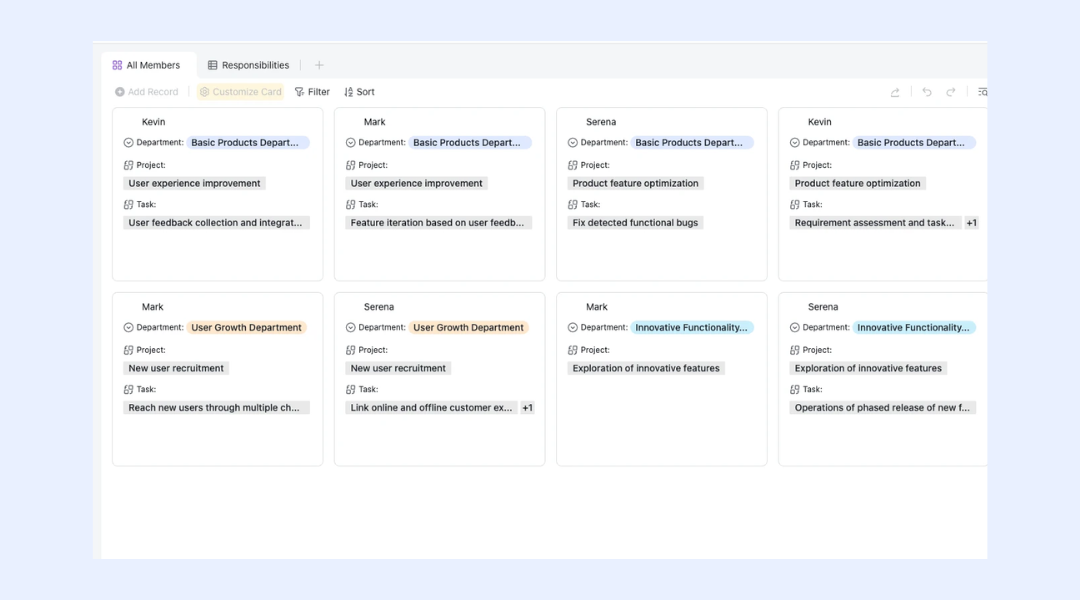The width and height of the screenshot is (1080, 600).
Task: Expand the +1 badge on Serena's Link online task
Action: [x=527, y=408]
